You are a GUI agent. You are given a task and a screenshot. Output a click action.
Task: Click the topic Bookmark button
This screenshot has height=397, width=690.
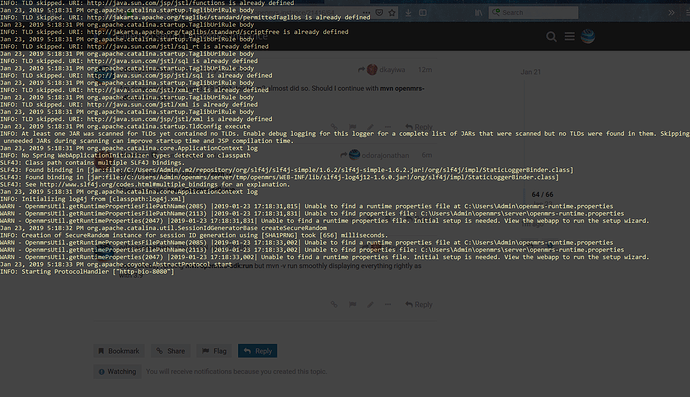[x=119, y=351]
